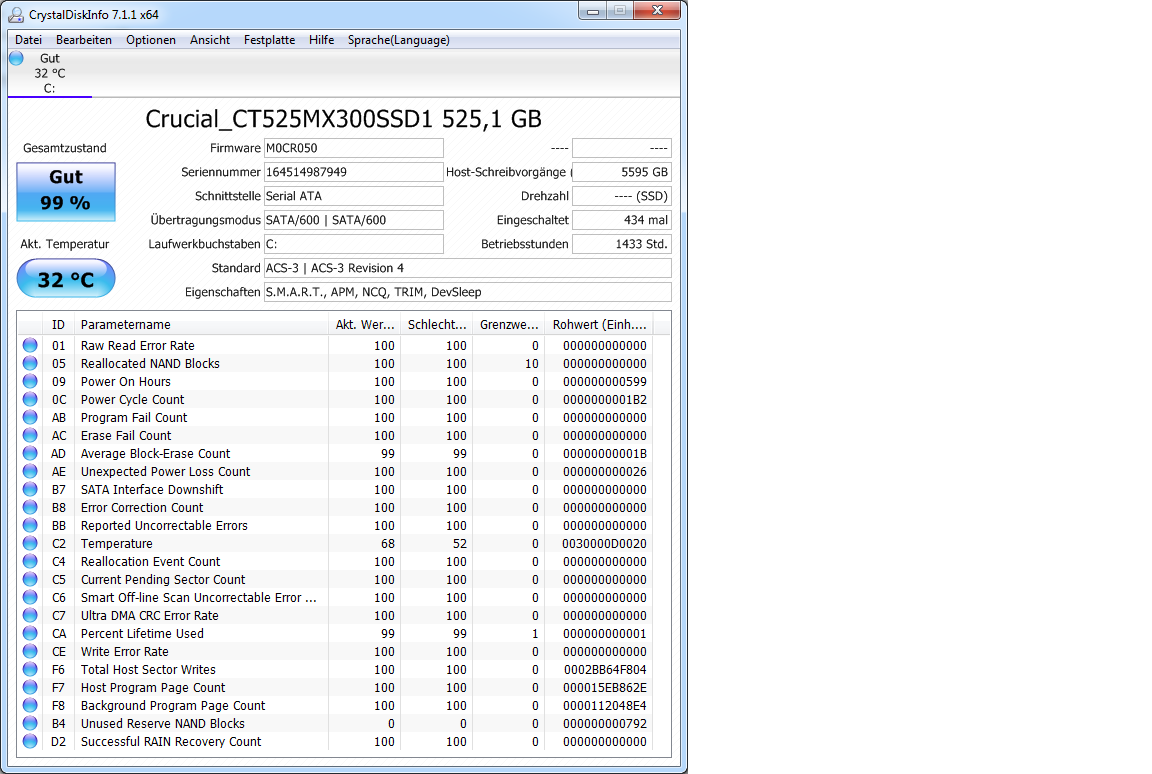Click raw value 0030000D0020
The image size is (1152, 774).
[x=605, y=544]
